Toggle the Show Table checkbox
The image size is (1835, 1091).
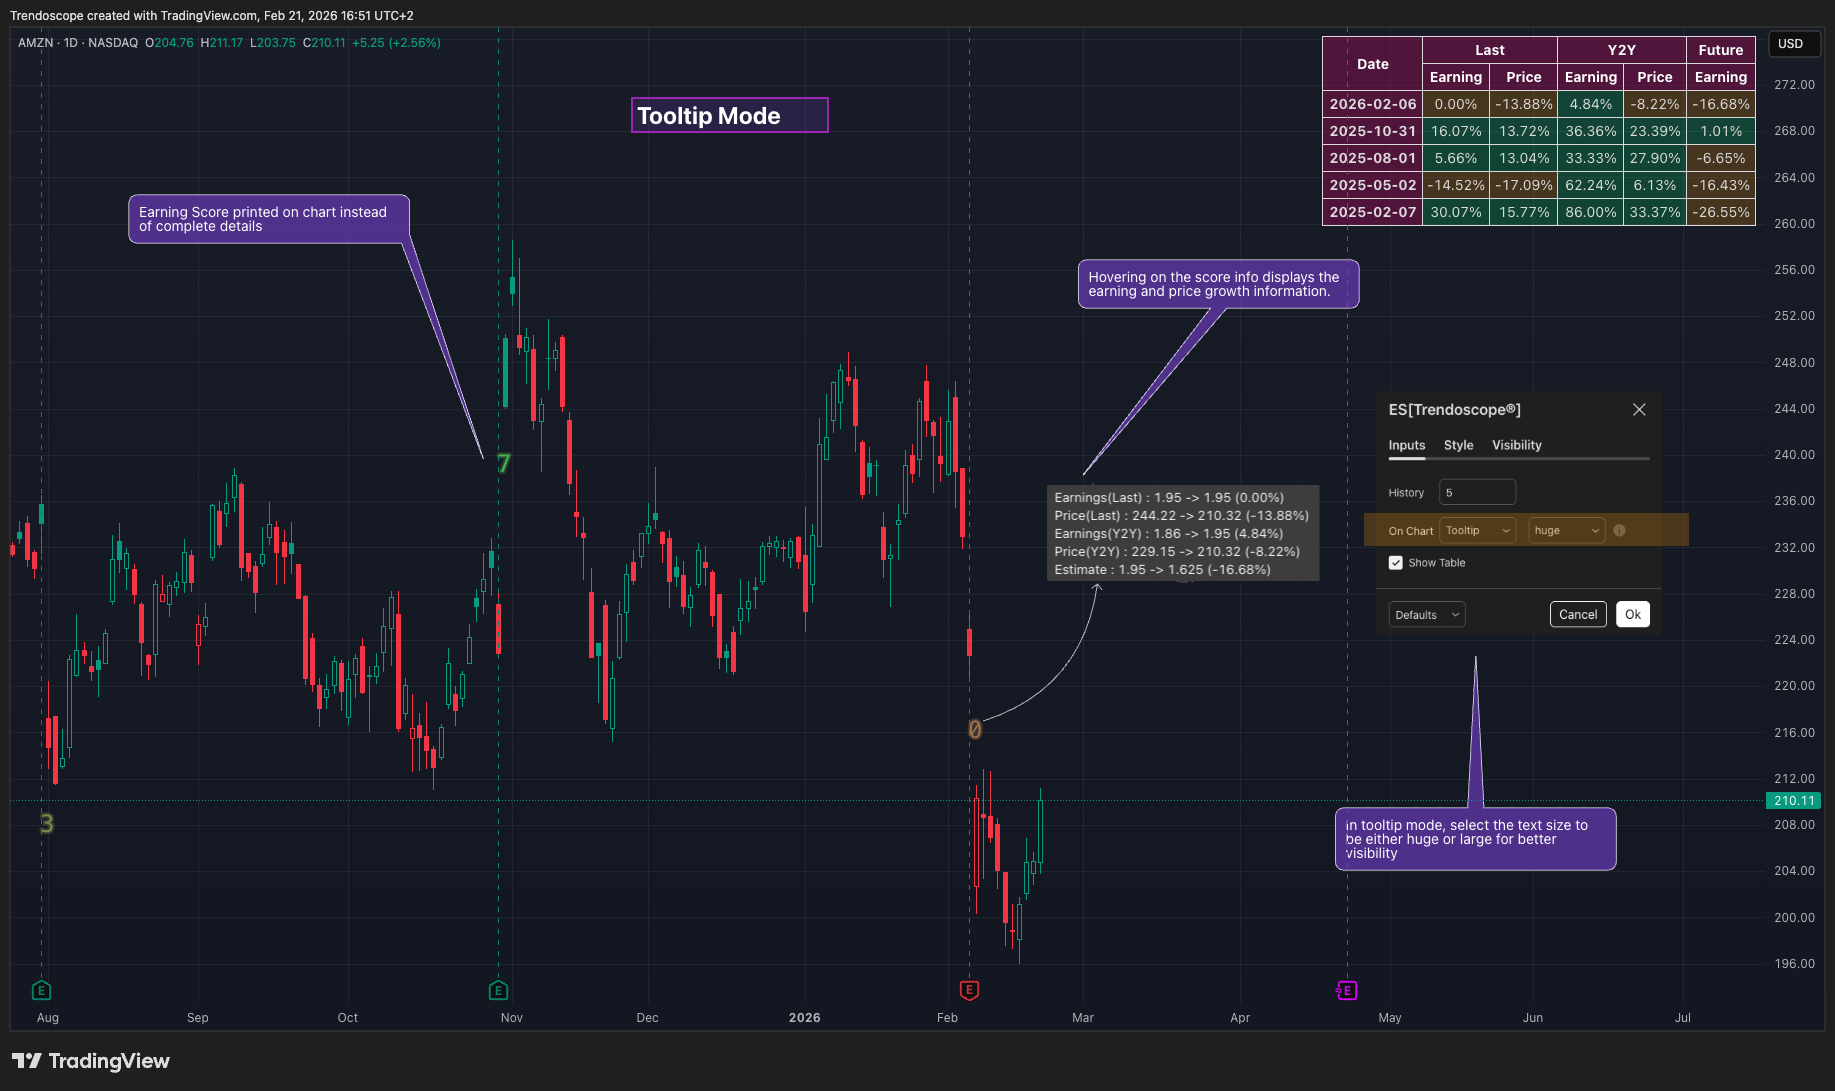1396,563
